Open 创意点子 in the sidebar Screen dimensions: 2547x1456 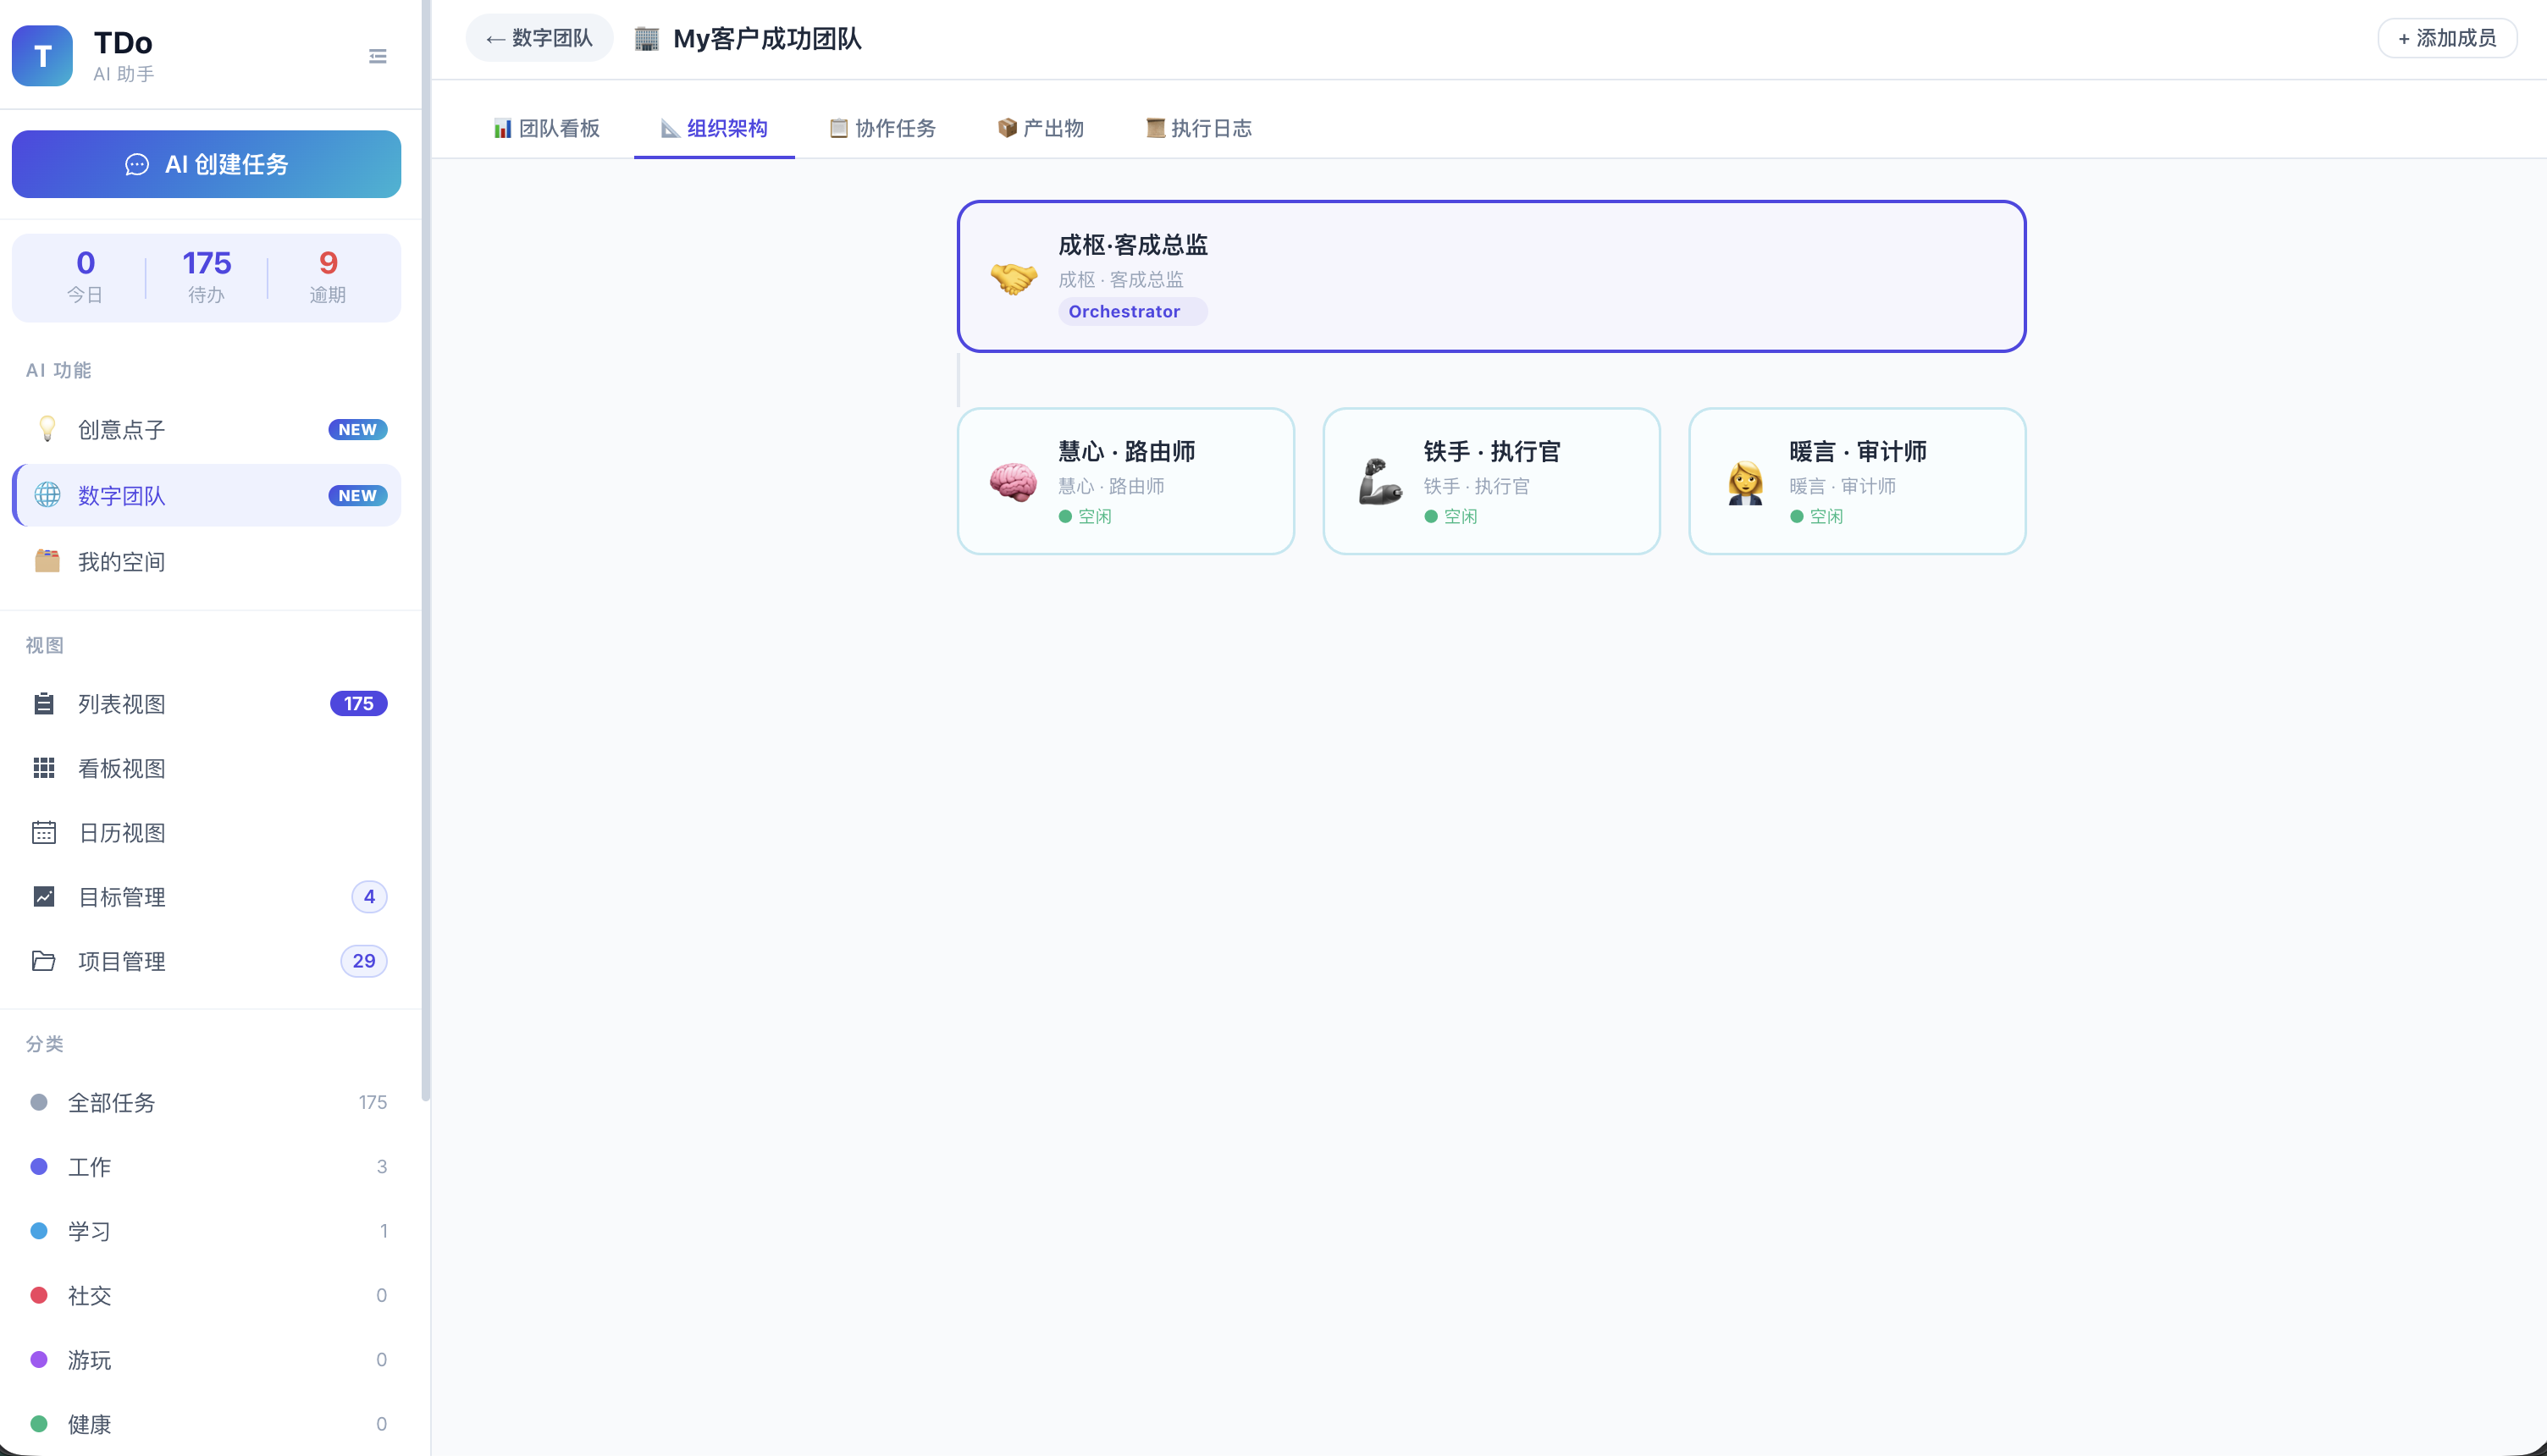[x=207, y=429]
